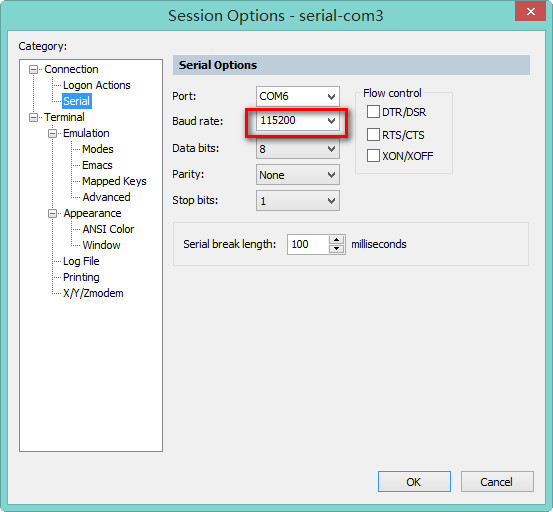Open the ANSI Color category
The width and height of the screenshot is (553, 512).
point(108,229)
